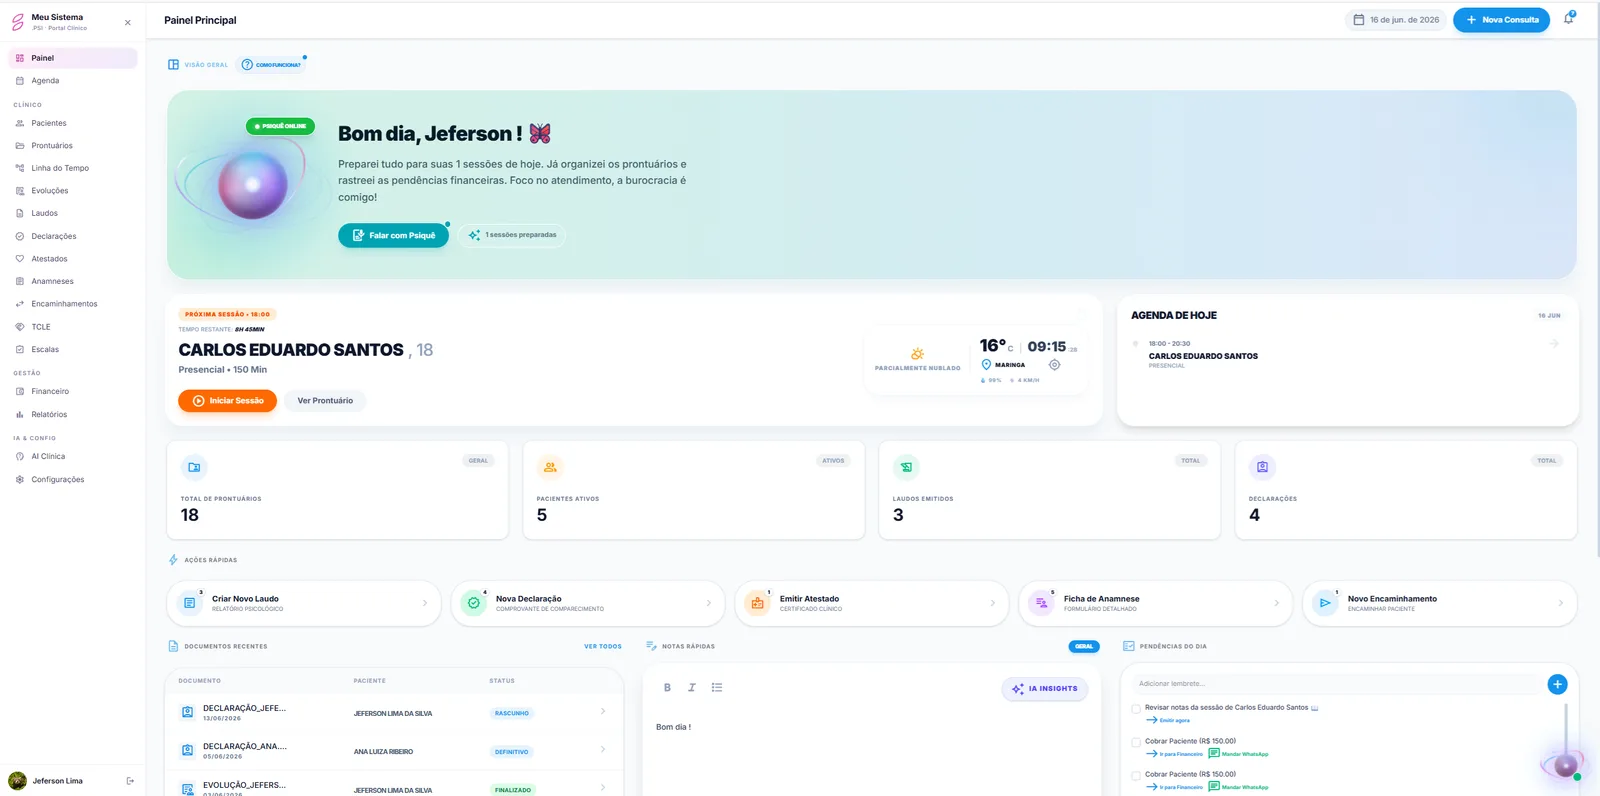
Task: Click the bullet list icon in quick notes
Action: click(x=717, y=688)
